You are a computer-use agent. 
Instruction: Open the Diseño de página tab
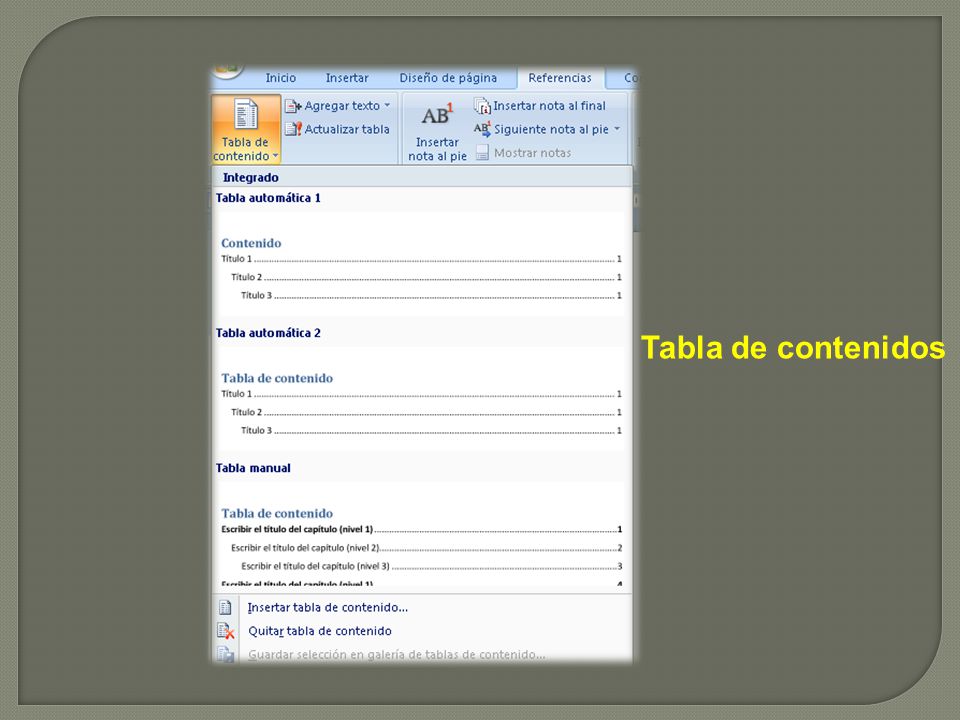(448, 78)
